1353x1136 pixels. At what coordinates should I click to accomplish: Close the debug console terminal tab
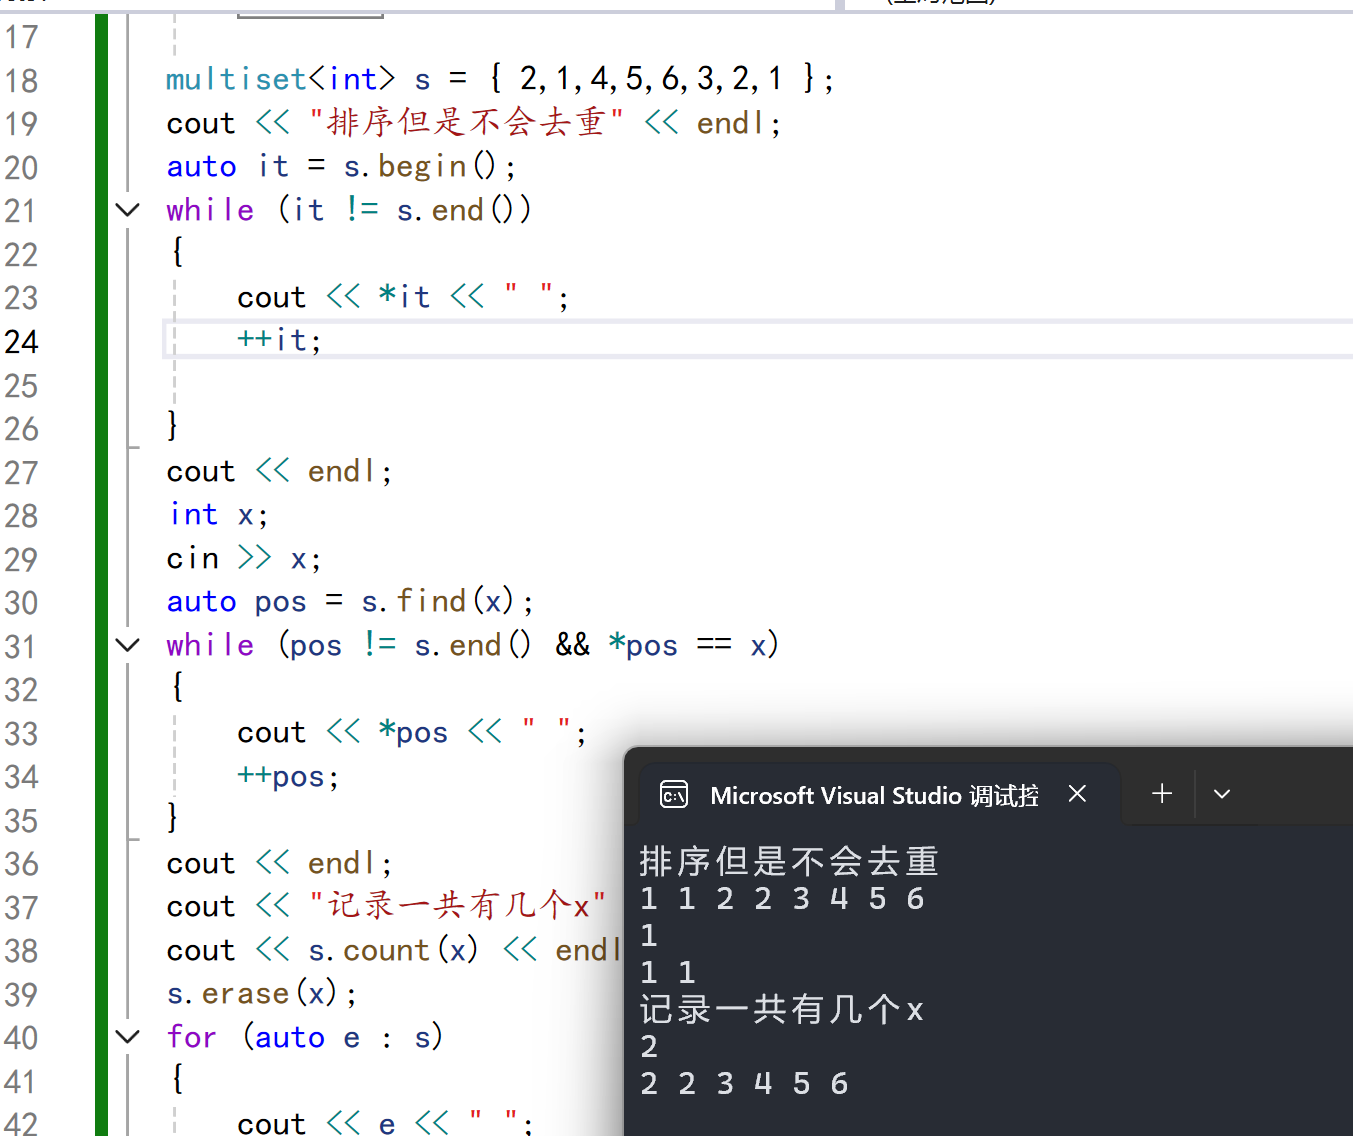click(1077, 793)
